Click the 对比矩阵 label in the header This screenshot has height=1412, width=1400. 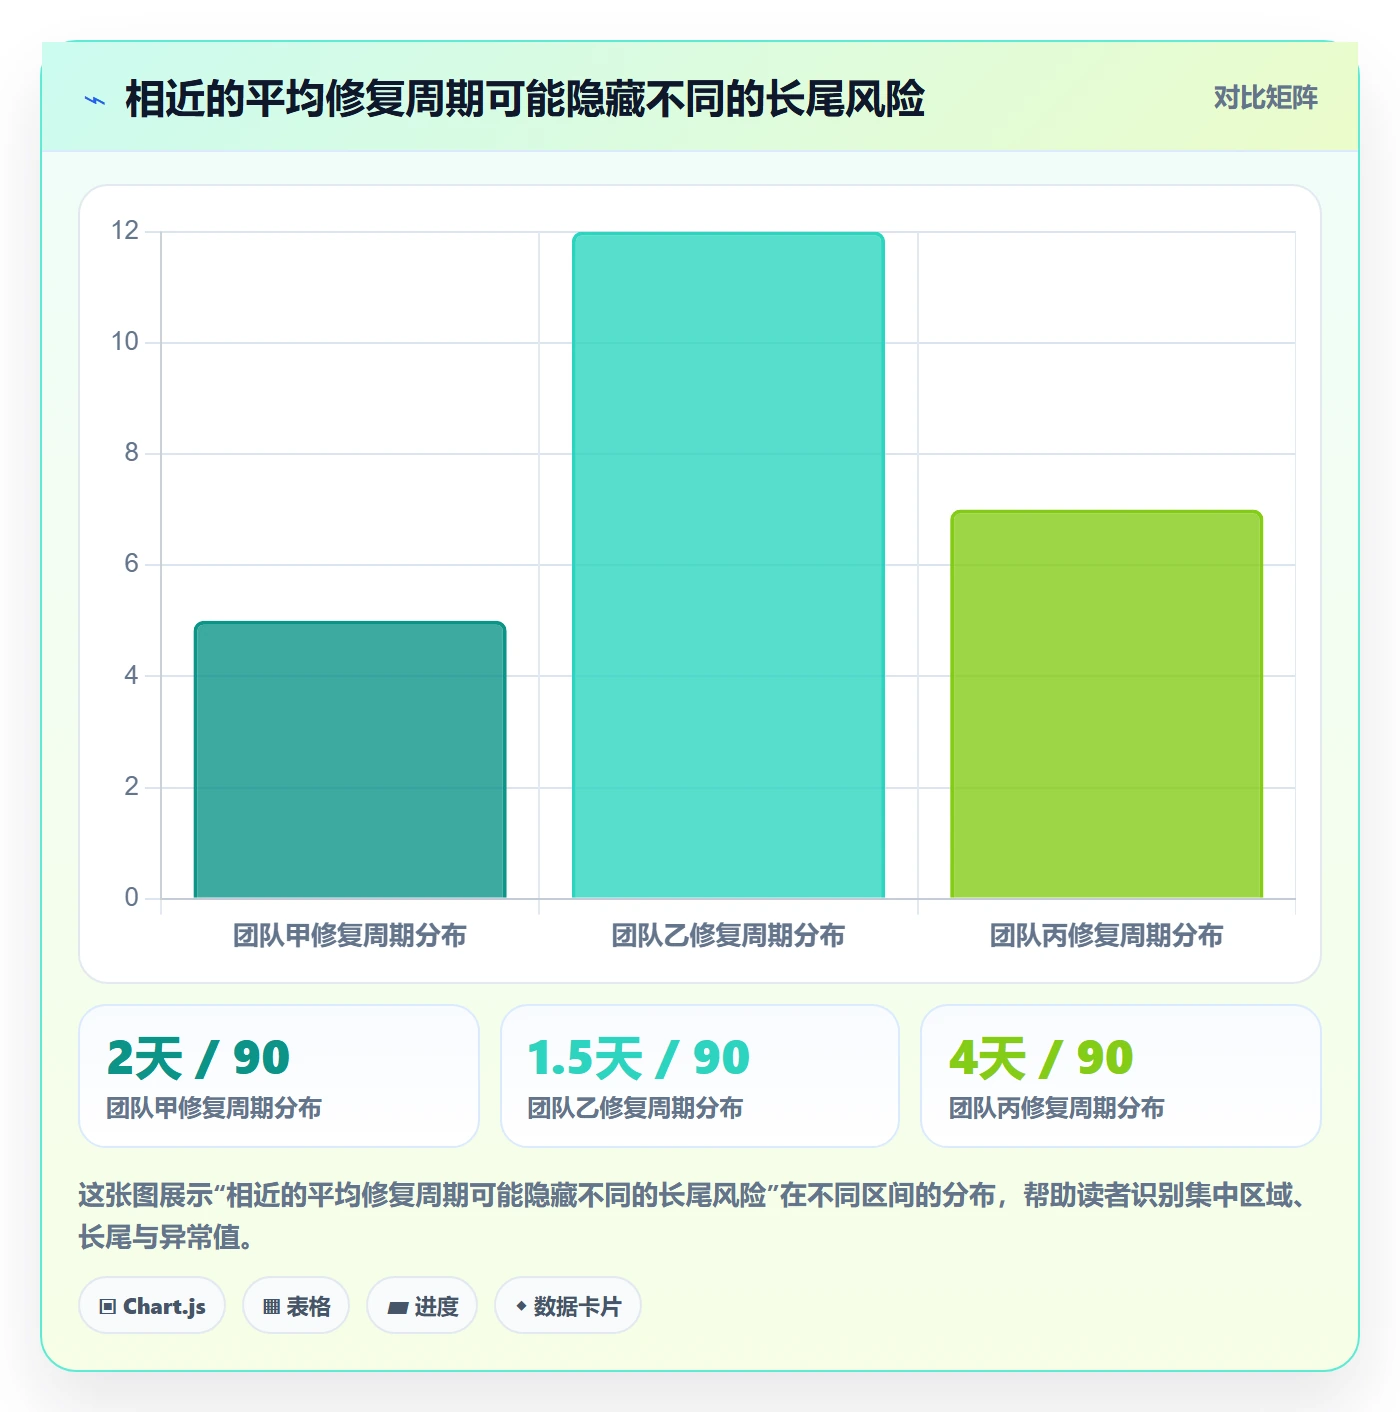(x=1265, y=98)
